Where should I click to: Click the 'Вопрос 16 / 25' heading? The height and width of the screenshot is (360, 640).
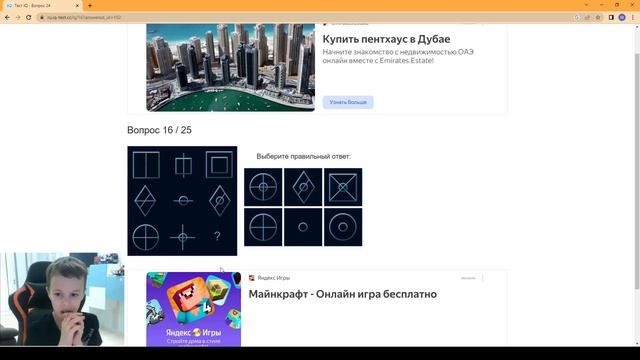[159, 130]
